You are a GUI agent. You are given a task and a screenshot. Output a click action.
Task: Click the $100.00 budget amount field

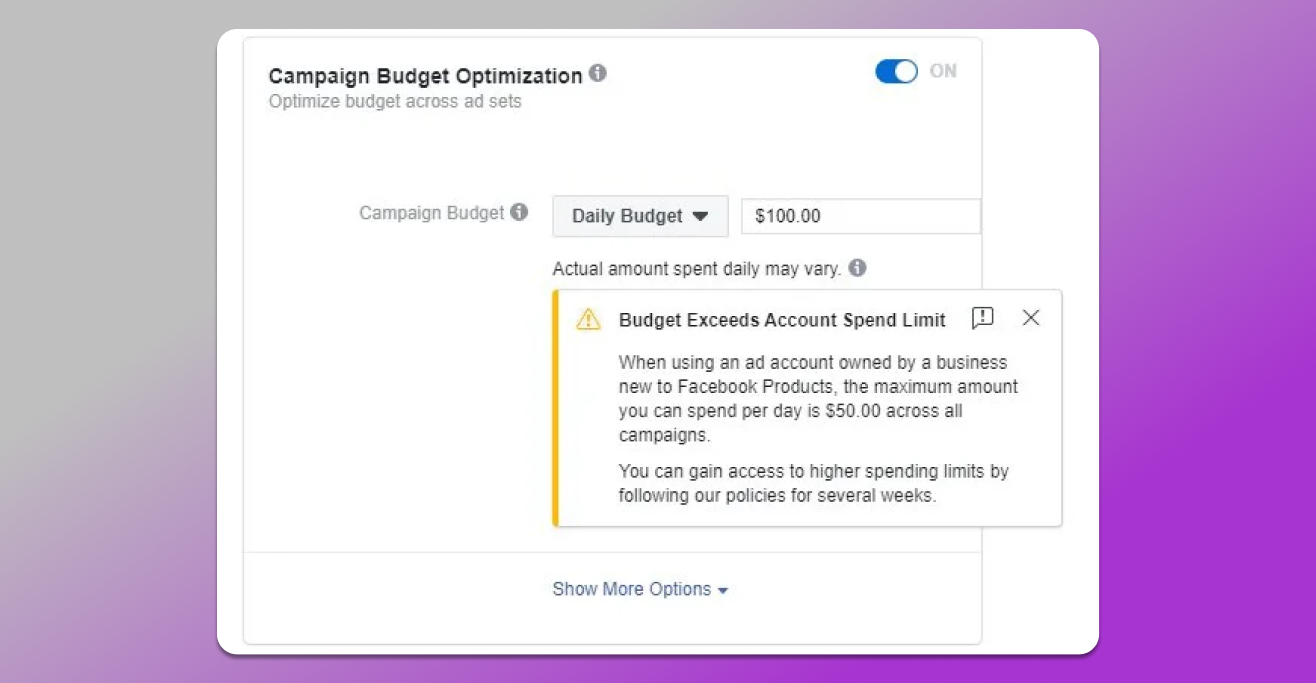pyautogui.click(x=860, y=216)
